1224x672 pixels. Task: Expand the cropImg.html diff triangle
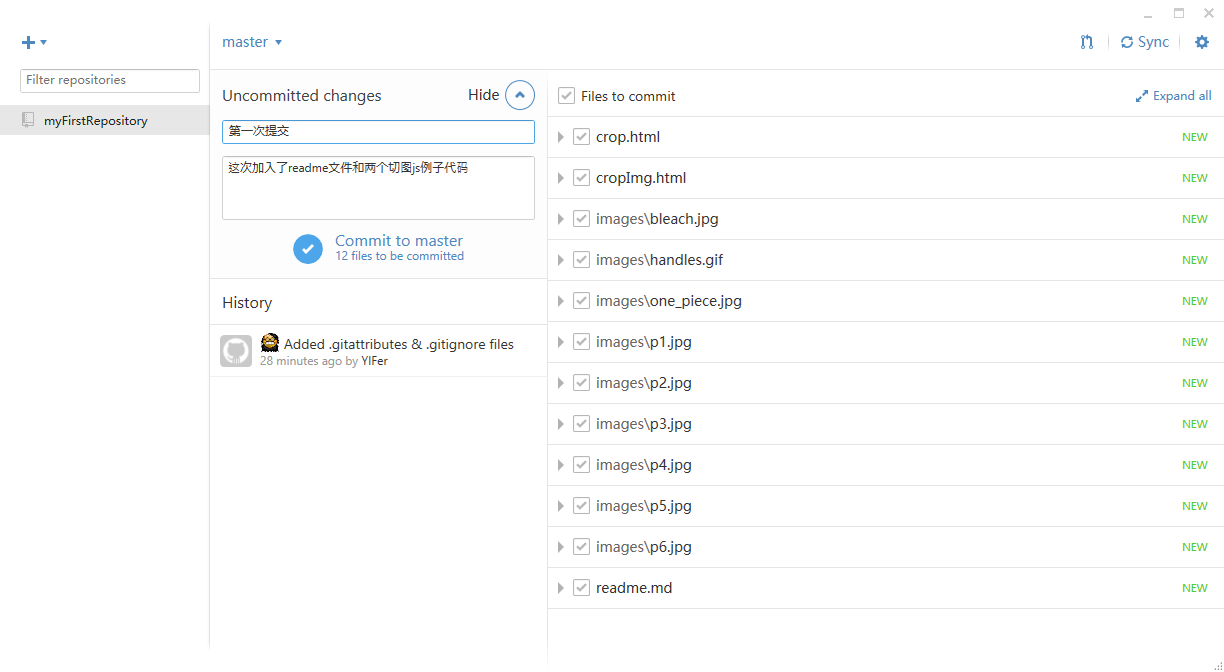pos(561,178)
